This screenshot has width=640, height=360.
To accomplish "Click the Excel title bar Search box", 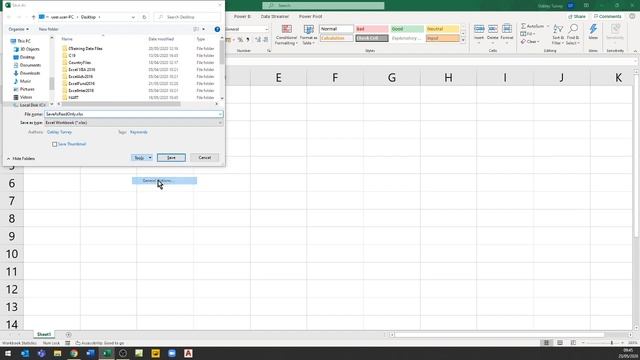I will pyautogui.click(x=323, y=5).
